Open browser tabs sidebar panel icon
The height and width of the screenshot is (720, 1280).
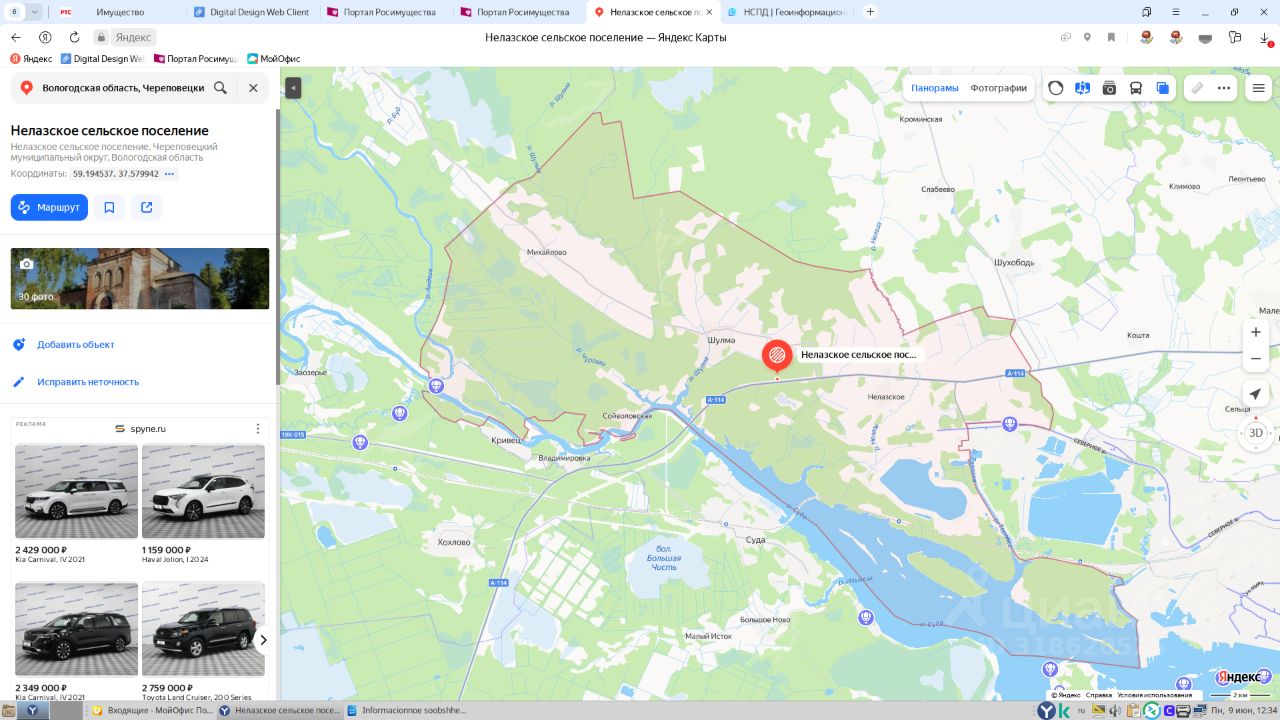pyautogui.click(x=1146, y=12)
